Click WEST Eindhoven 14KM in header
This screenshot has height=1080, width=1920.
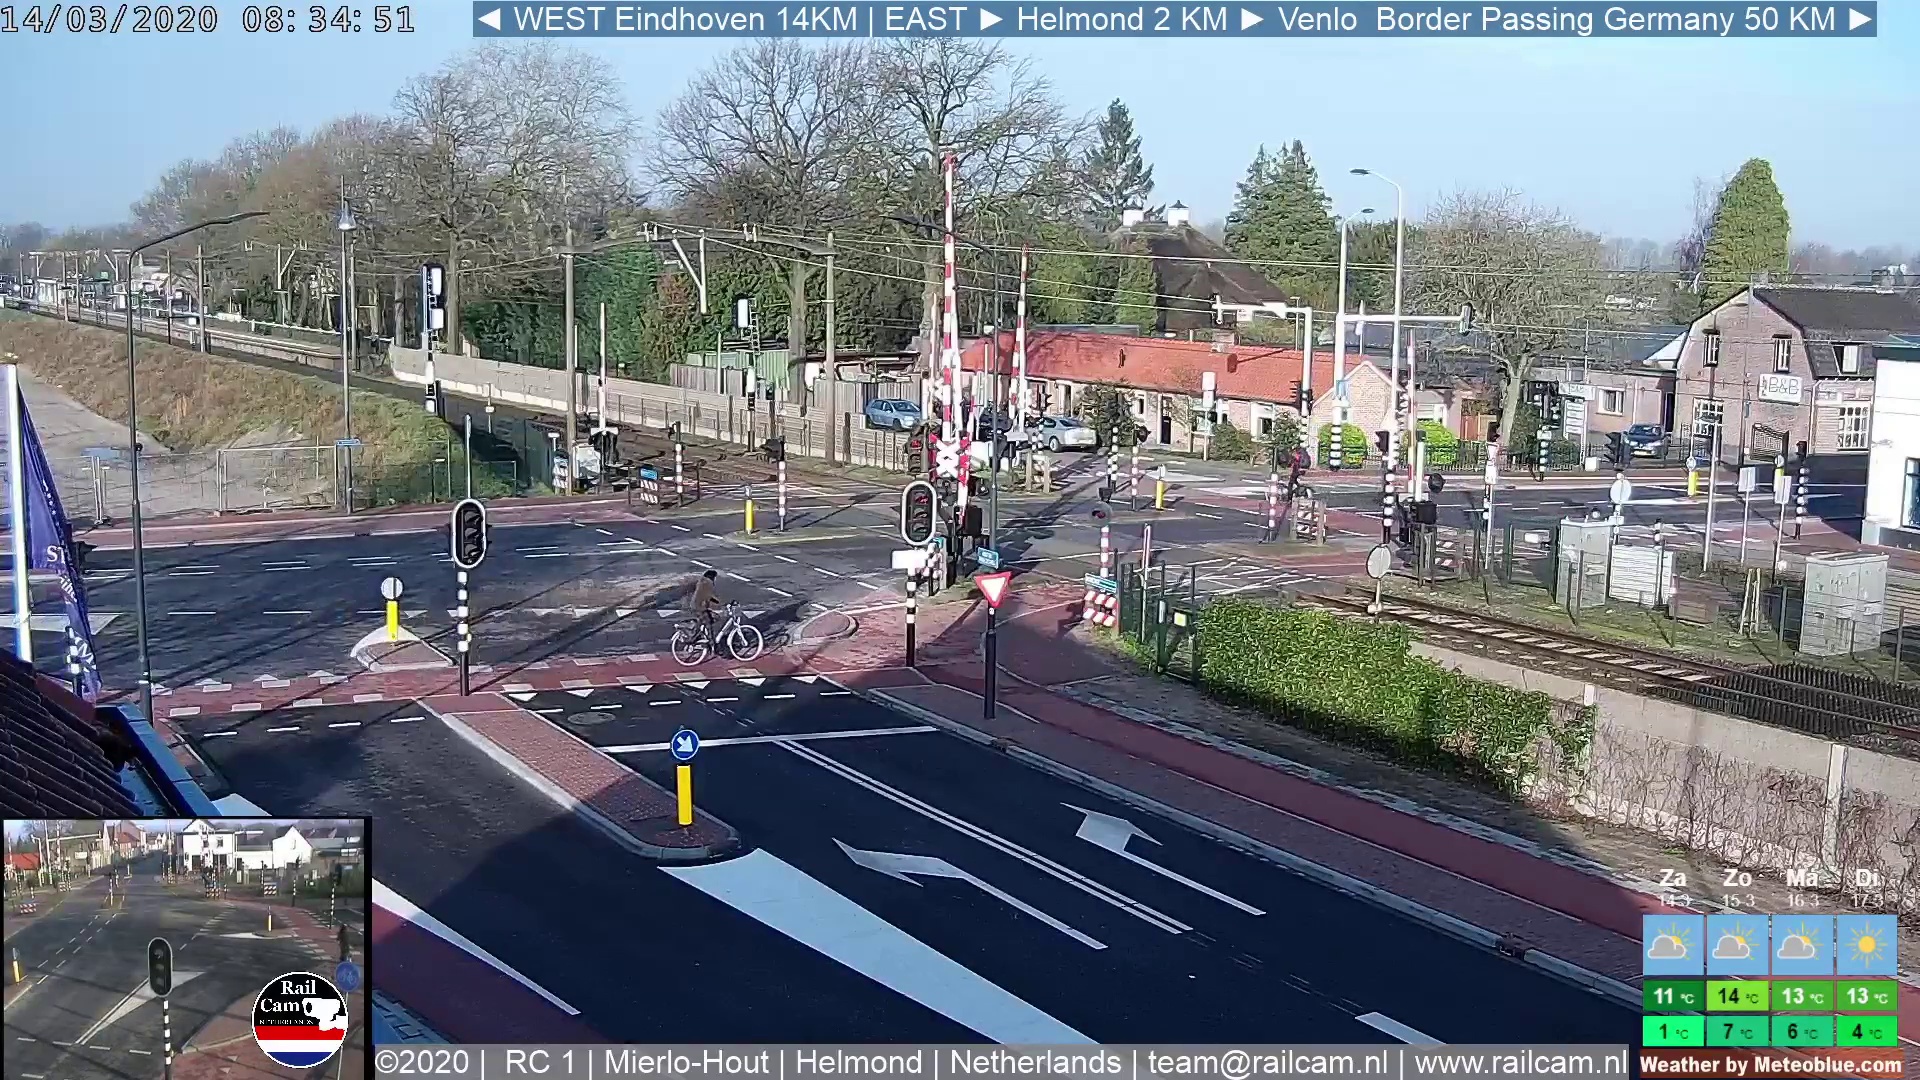685,19
